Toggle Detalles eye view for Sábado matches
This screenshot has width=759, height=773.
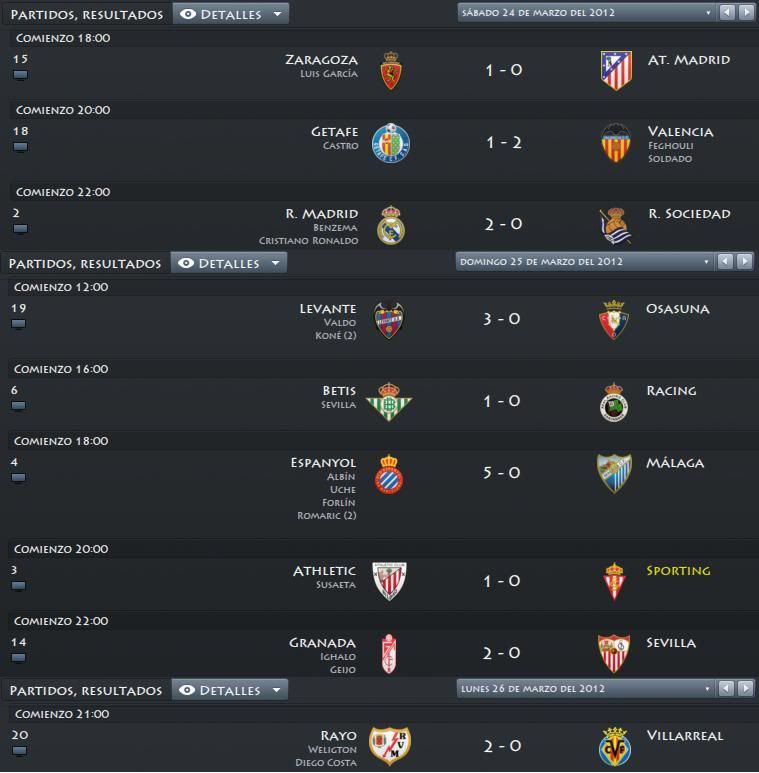click(x=230, y=14)
